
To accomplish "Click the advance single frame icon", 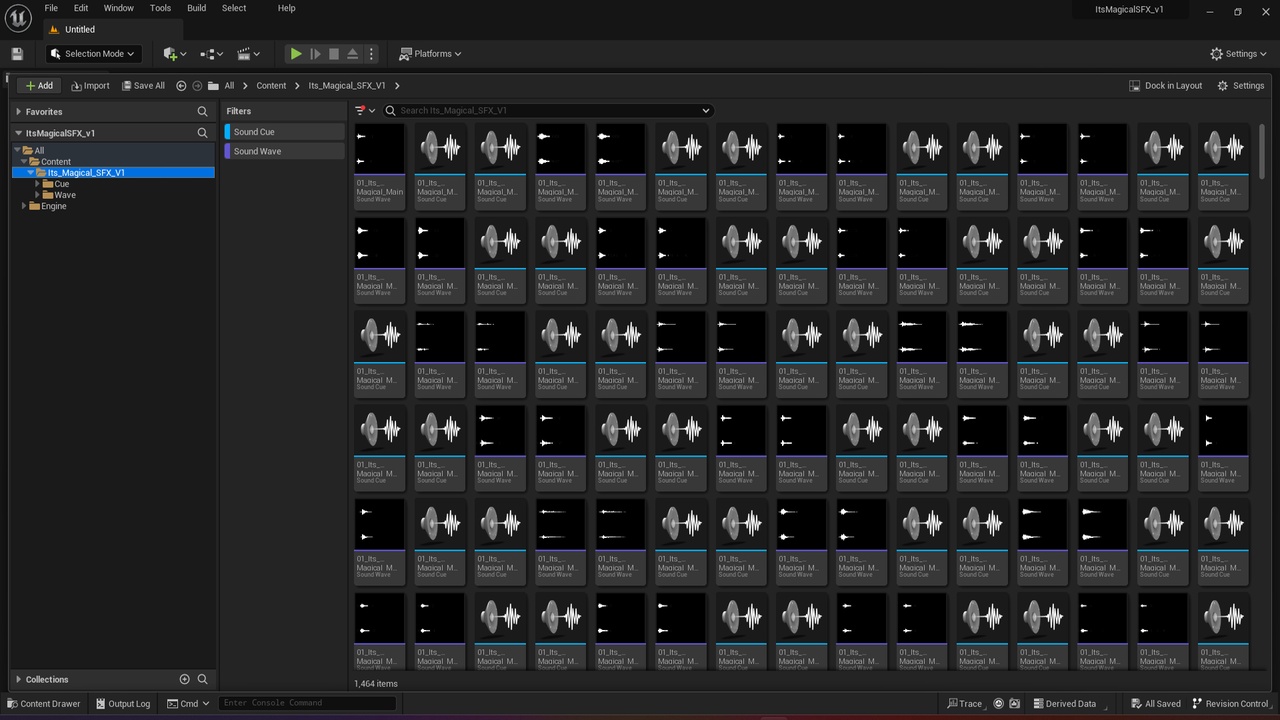I will pos(315,54).
